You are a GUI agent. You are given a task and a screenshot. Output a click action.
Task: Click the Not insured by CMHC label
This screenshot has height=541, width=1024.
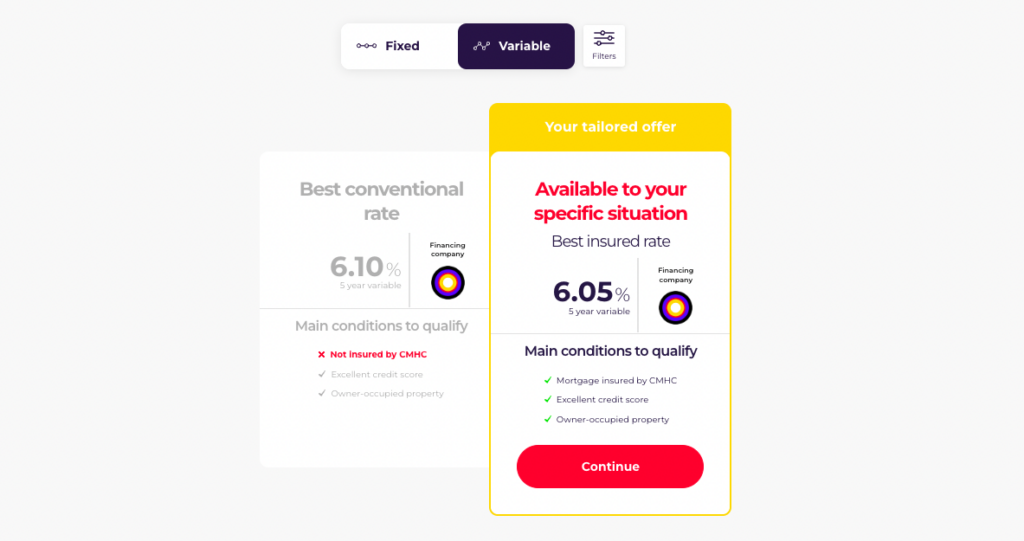379,355
